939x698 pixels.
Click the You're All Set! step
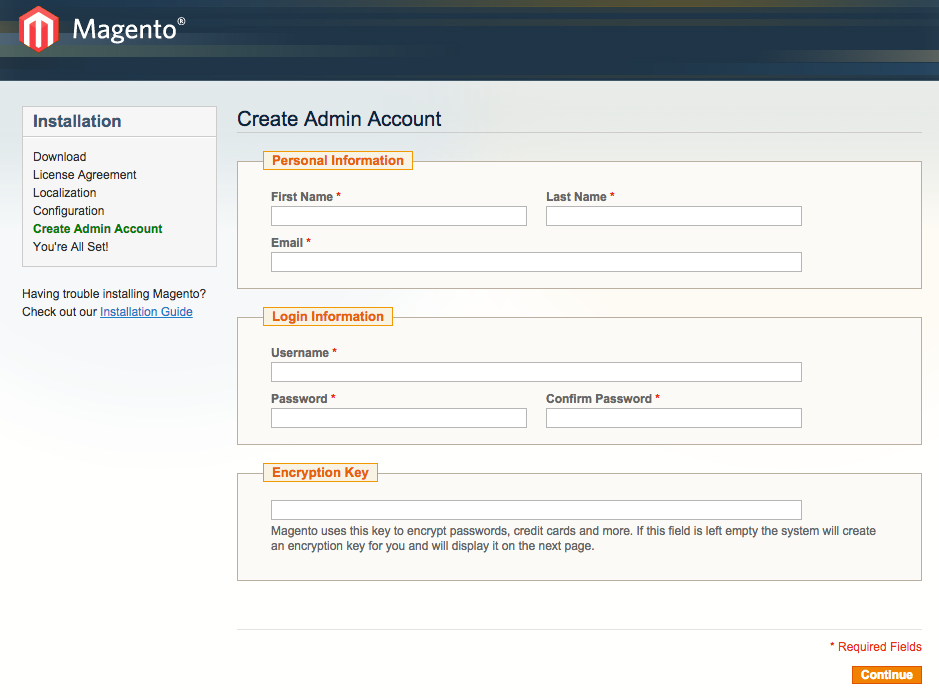(x=71, y=247)
